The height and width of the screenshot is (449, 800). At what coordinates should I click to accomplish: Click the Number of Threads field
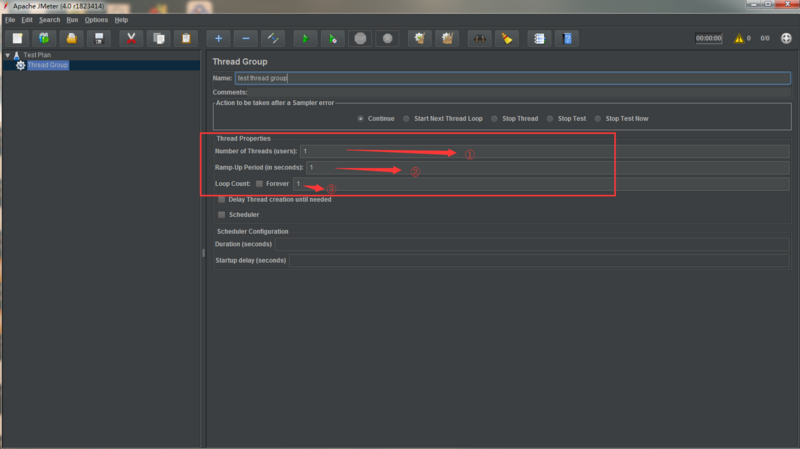545,151
